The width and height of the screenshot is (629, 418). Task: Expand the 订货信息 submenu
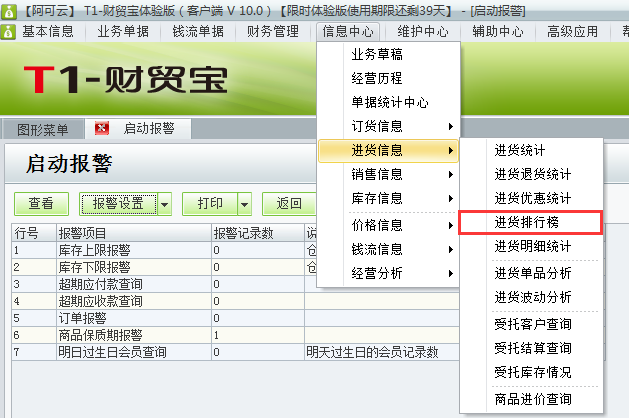pos(388,126)
